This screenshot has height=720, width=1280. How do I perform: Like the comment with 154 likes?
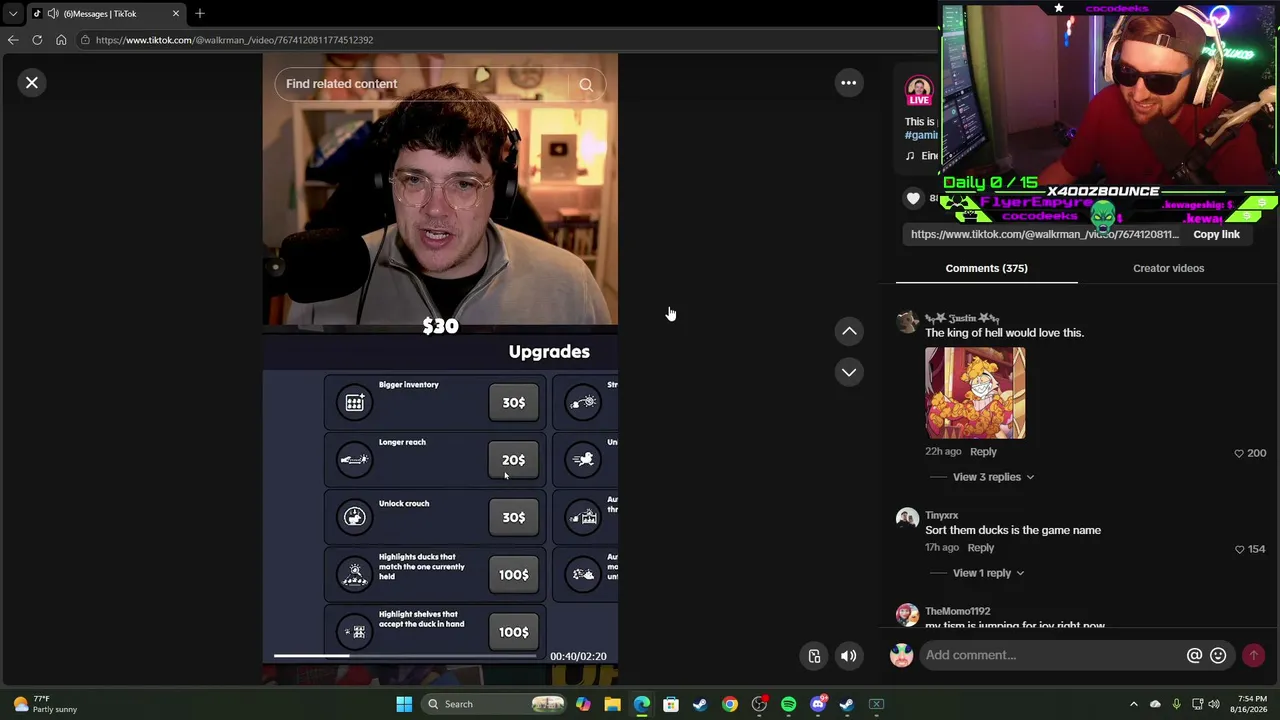point(1239,549)
